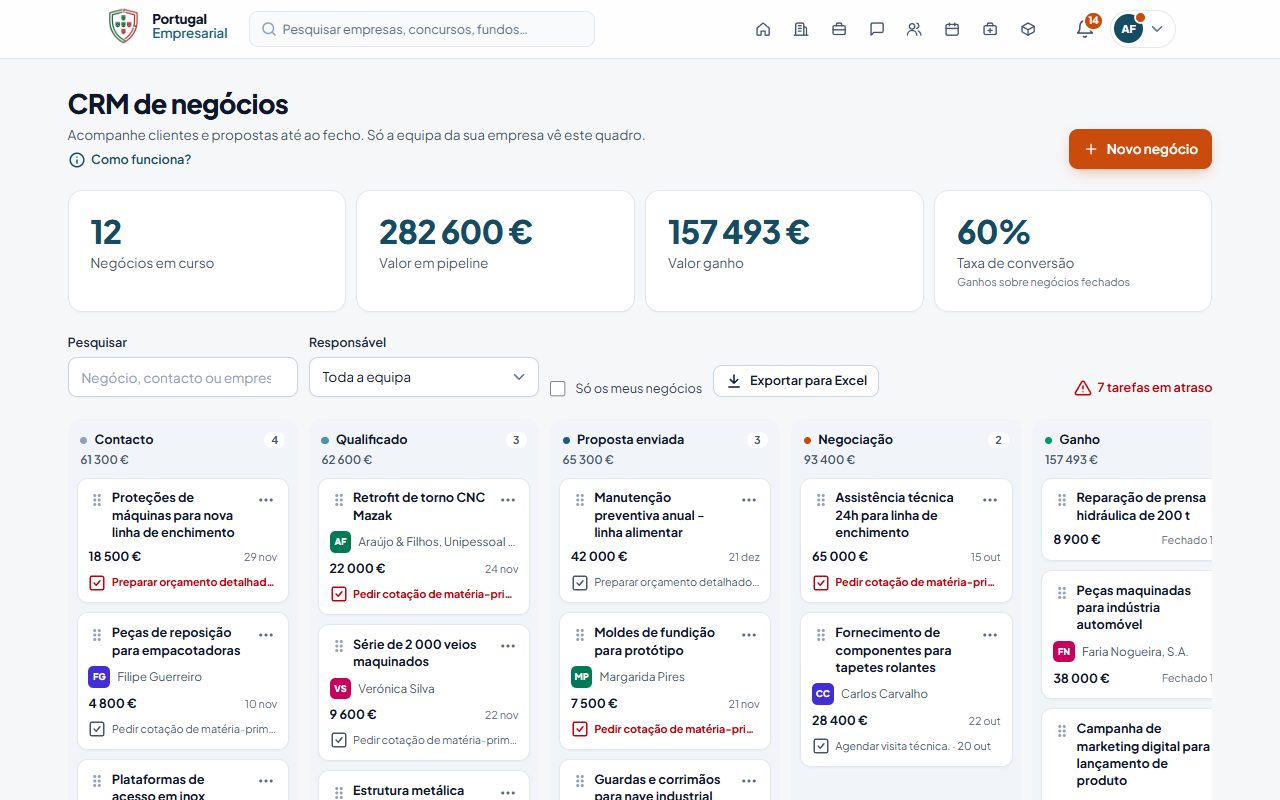Toggle task checkbox on Retrofit de torno CNC card
Image resolution: width=1280 pixels, height=800 pixels.
(338, 594)
